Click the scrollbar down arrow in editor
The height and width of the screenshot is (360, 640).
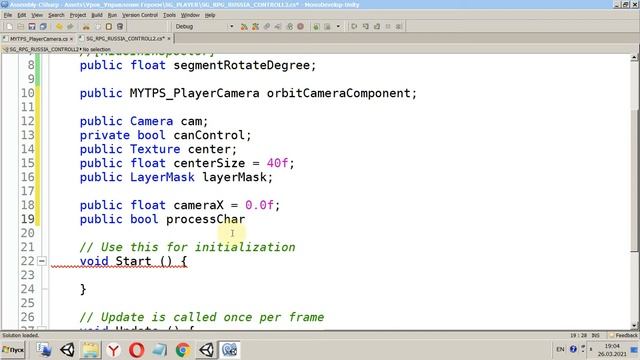pos(634,326)
